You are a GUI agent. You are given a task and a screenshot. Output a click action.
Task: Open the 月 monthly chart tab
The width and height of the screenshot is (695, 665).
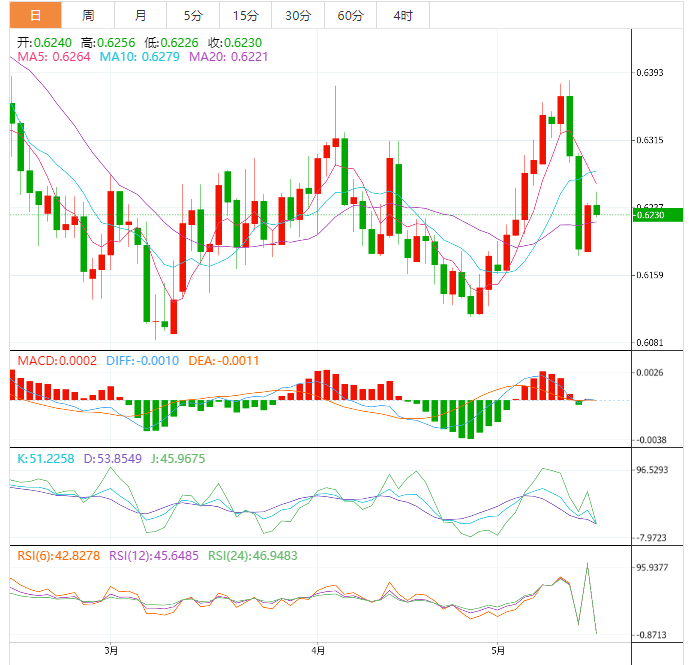point(140,15)
